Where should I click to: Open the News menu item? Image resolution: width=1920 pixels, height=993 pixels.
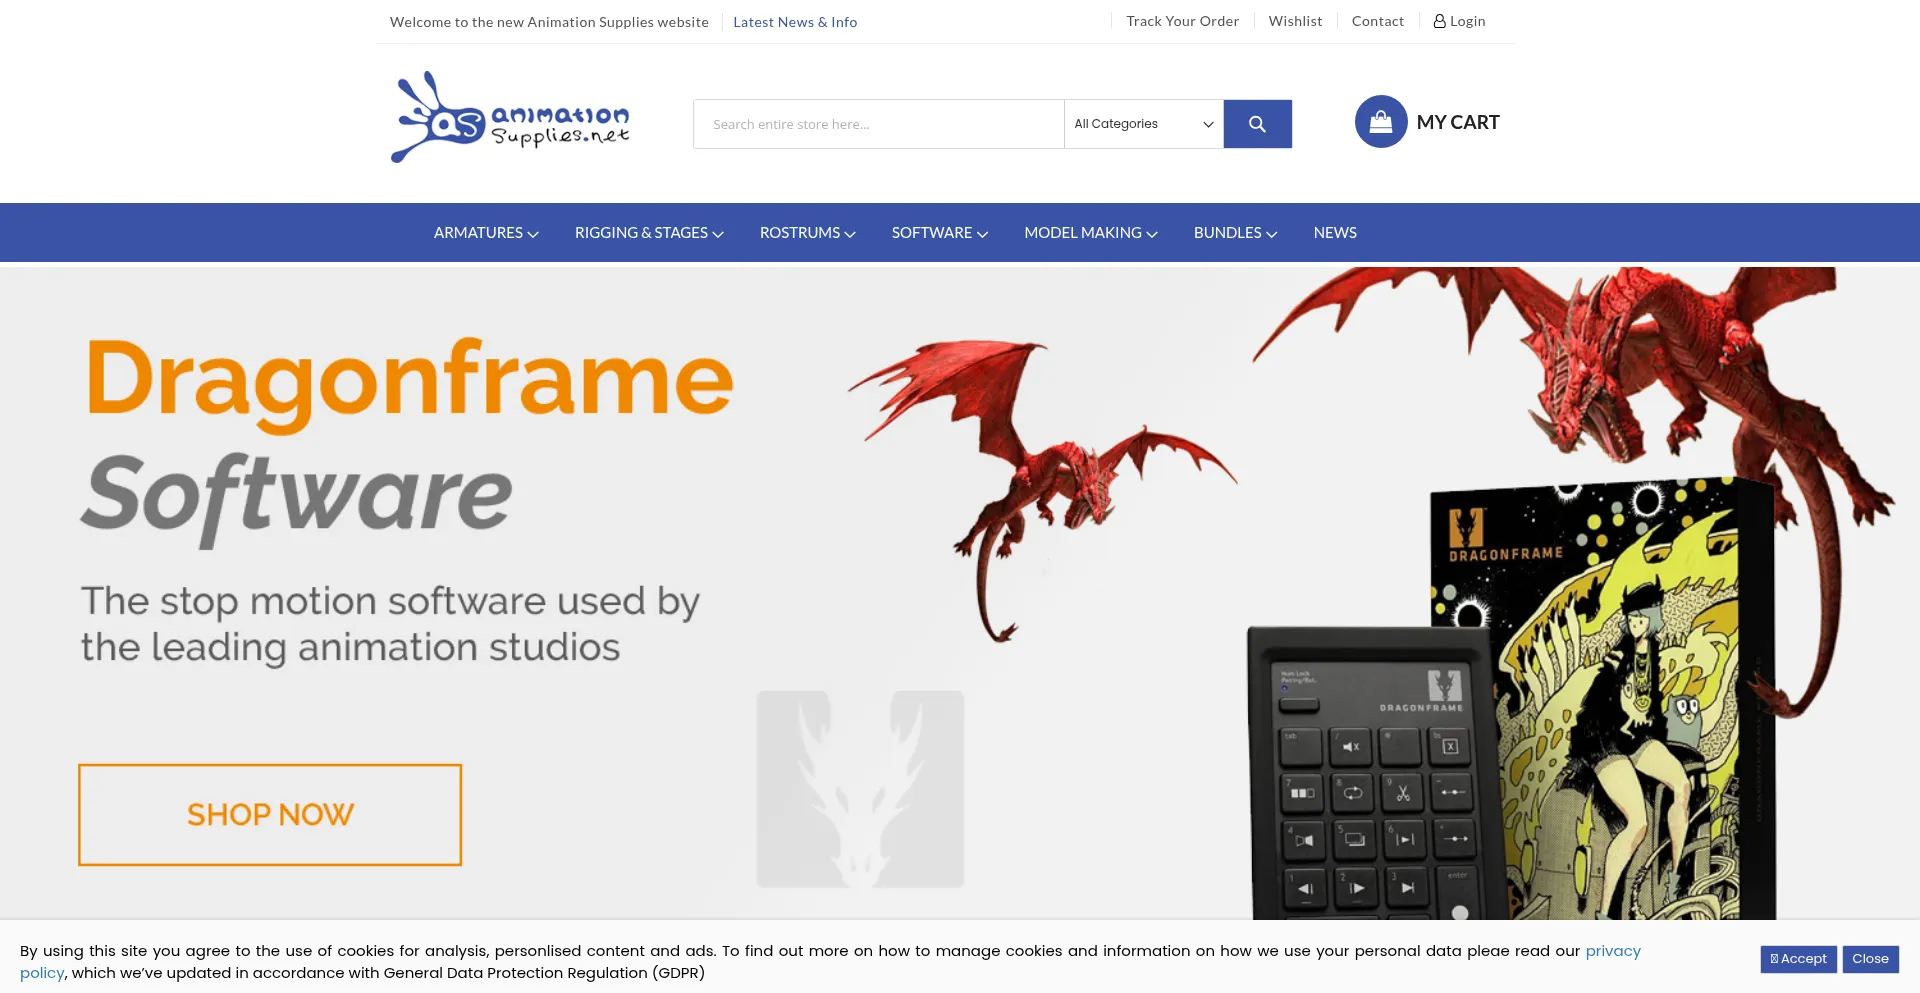point(1335,233)
